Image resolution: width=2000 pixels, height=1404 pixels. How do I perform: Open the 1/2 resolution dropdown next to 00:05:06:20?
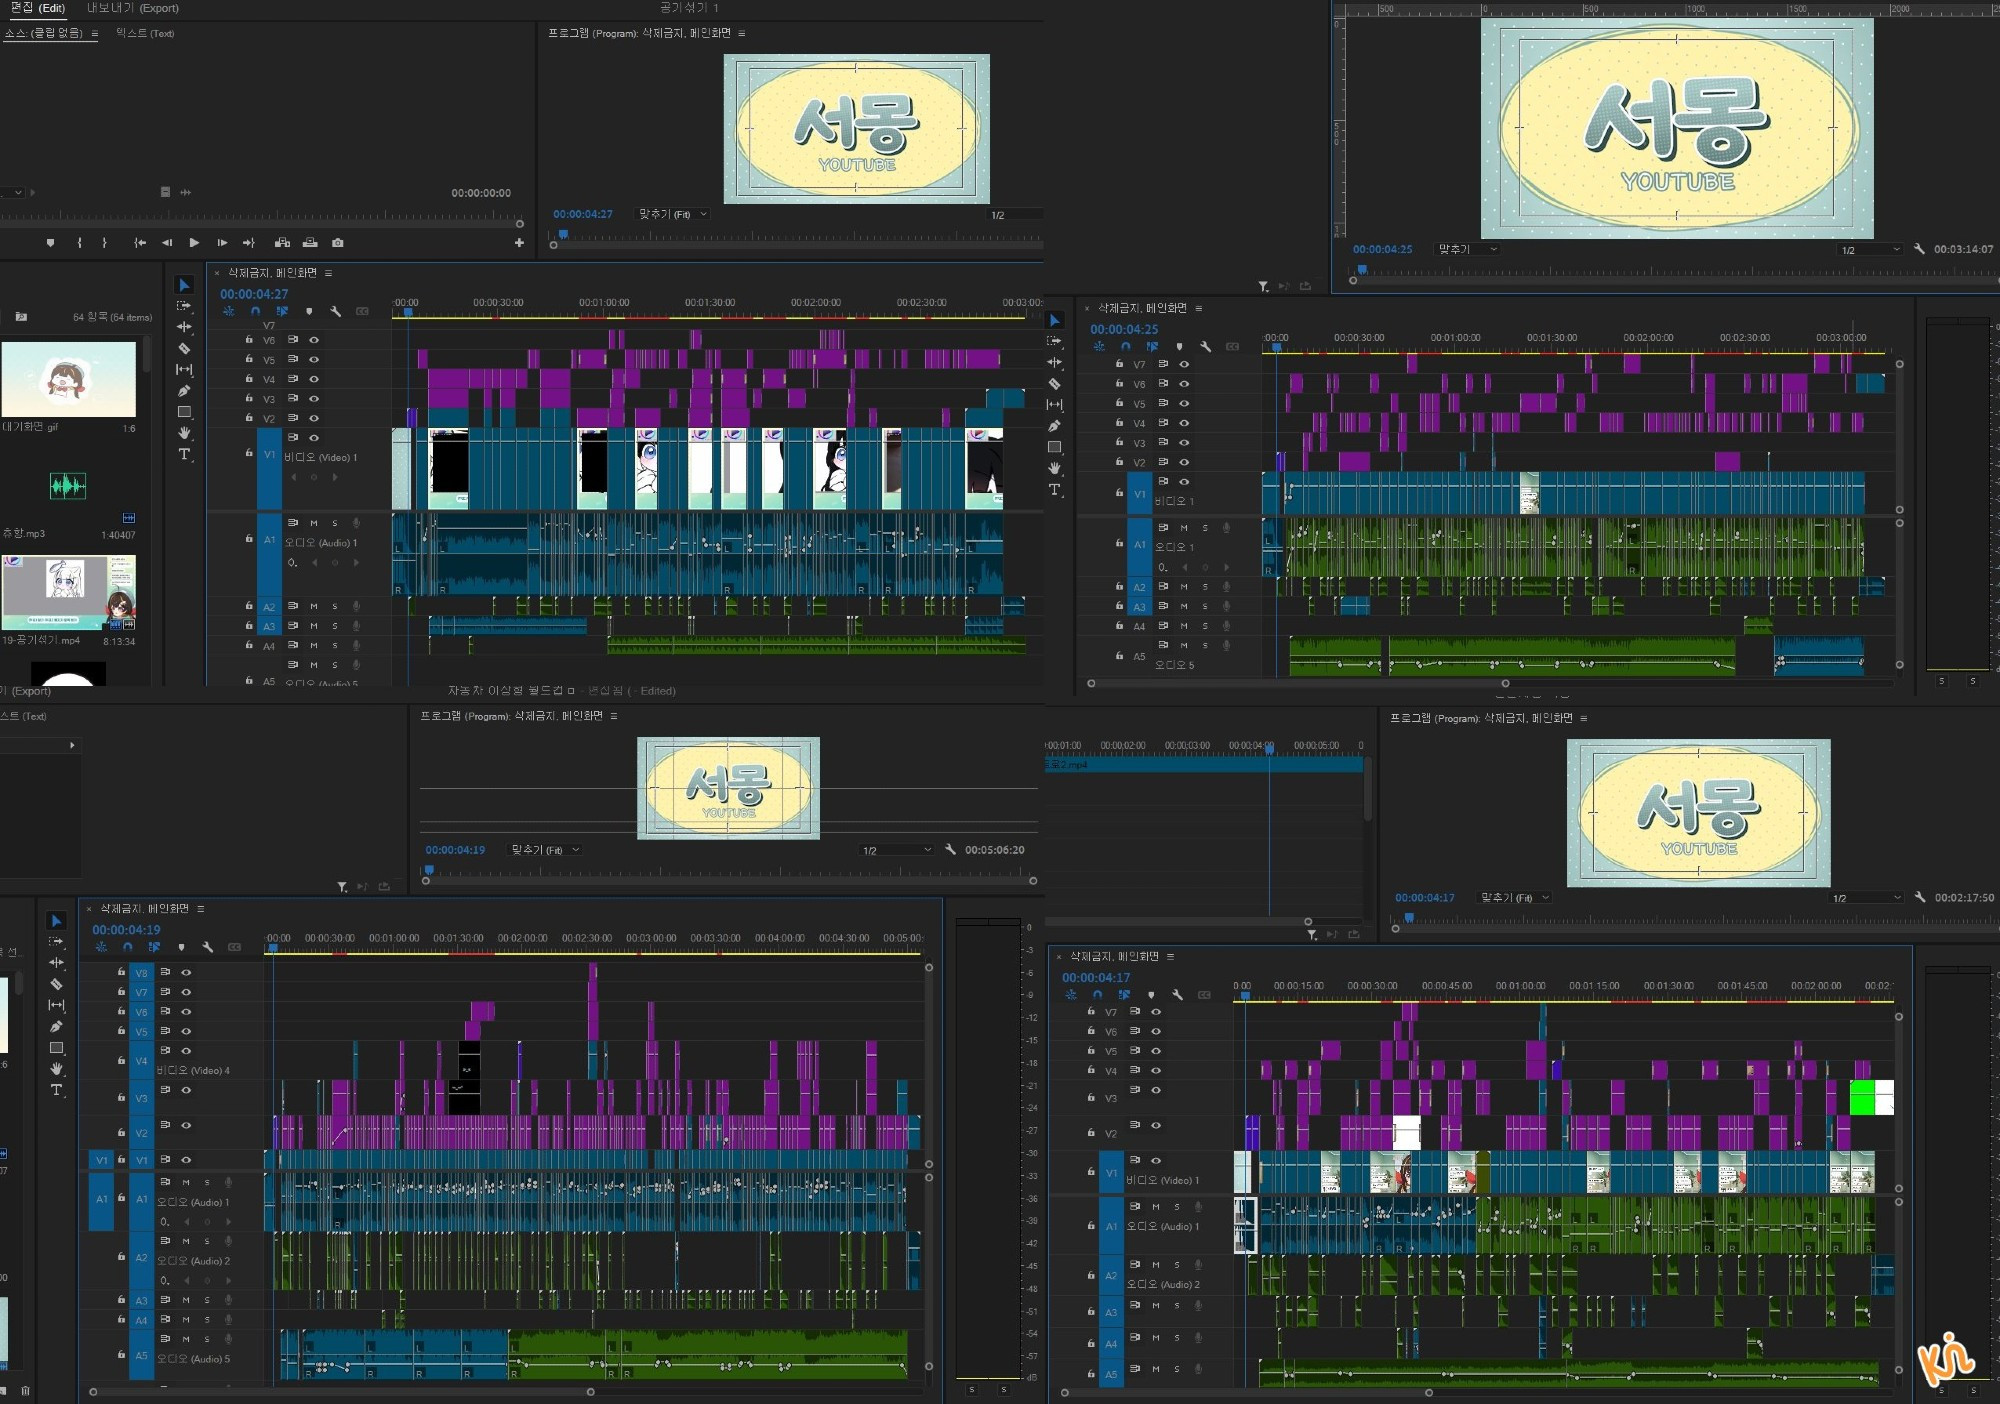[897, 850]
